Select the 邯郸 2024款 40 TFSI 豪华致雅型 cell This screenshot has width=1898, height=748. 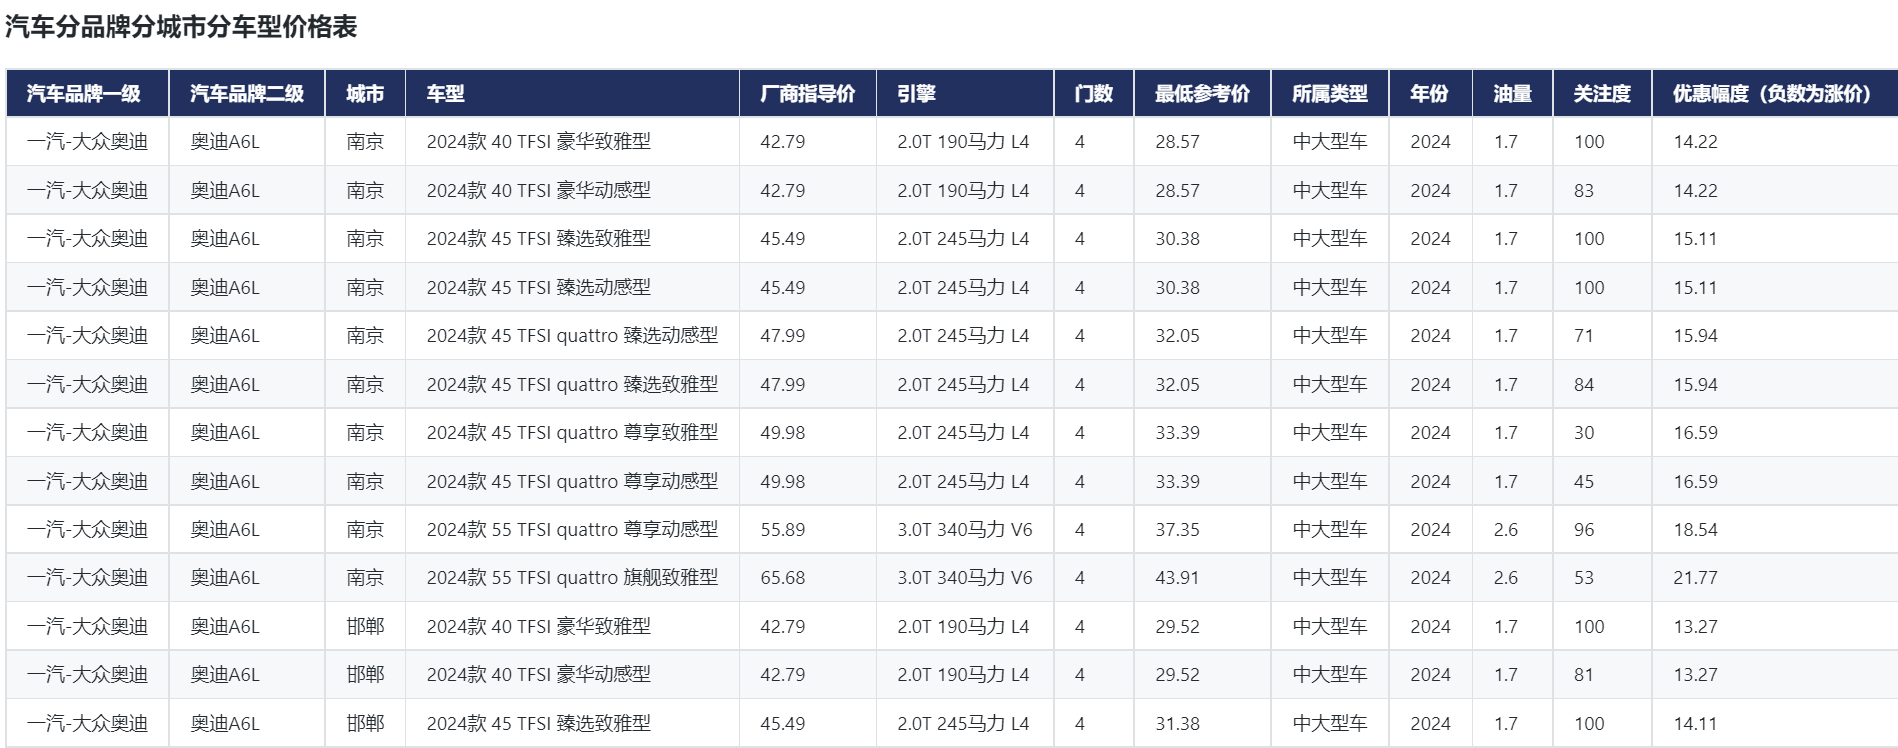coord(572,627)
